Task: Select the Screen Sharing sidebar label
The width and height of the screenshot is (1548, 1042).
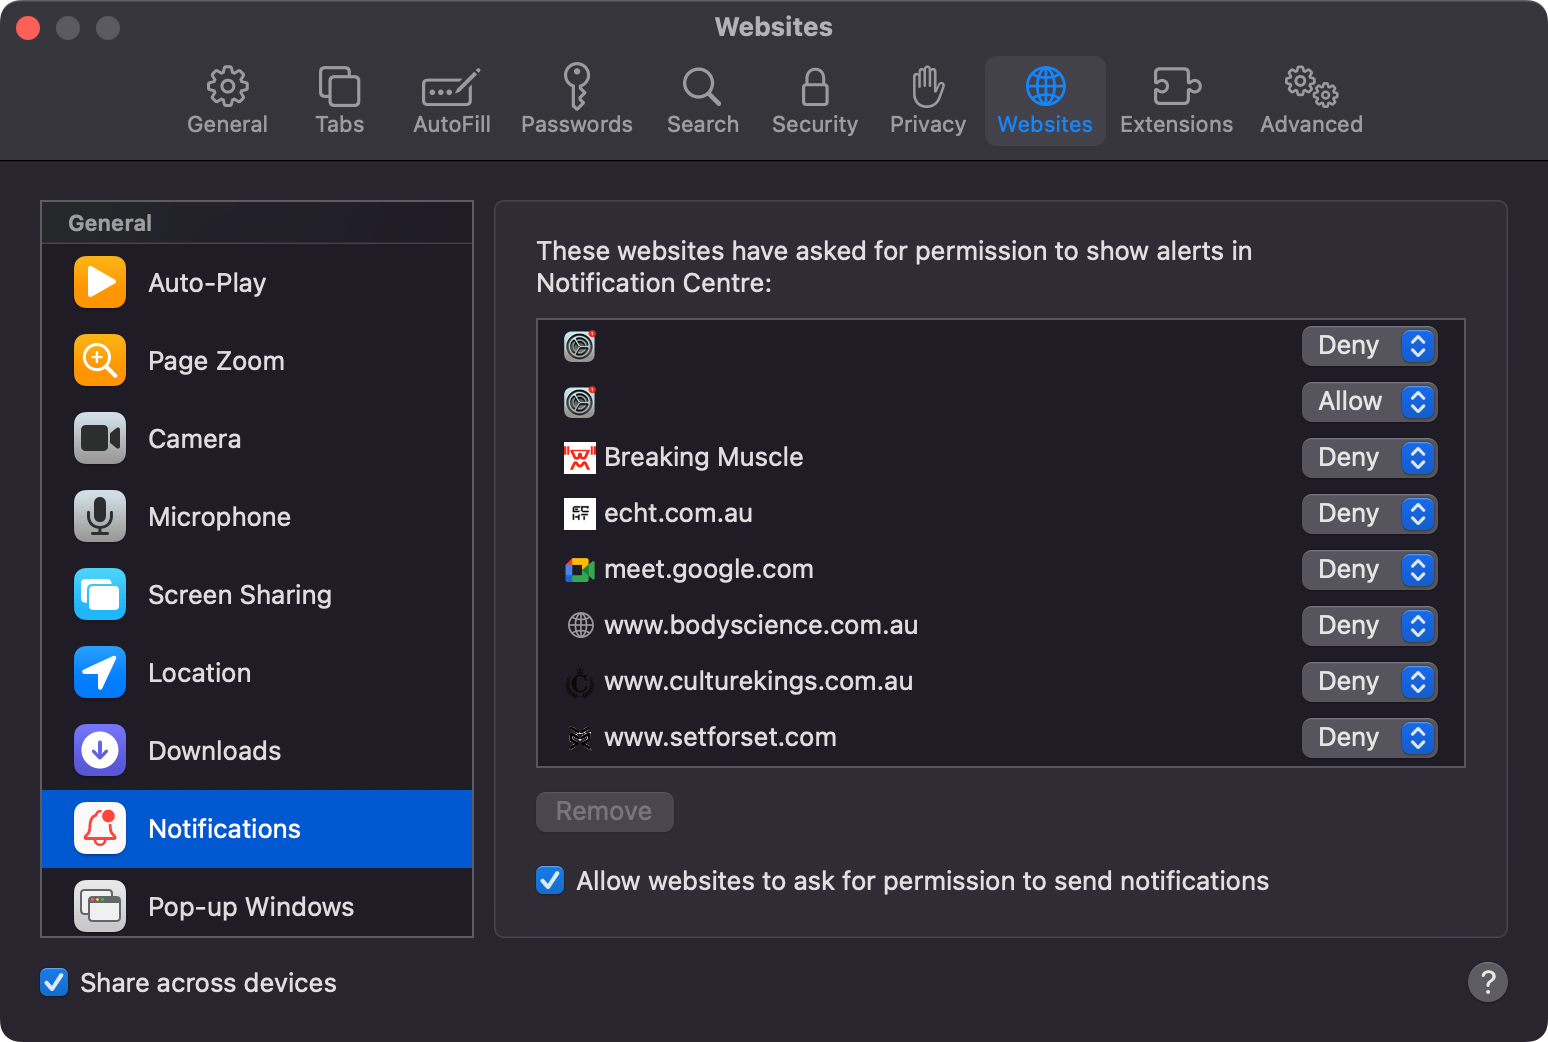Action: pyautogui.click(x=239, y=595)
